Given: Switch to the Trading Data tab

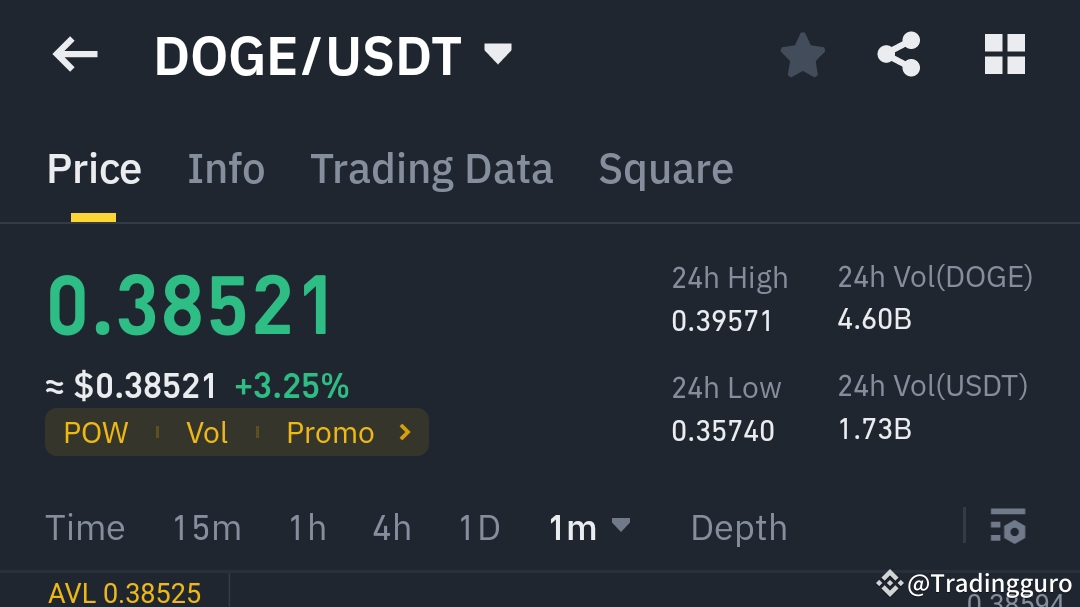Looking at the screenshot, I should click(x=432, y=168).
